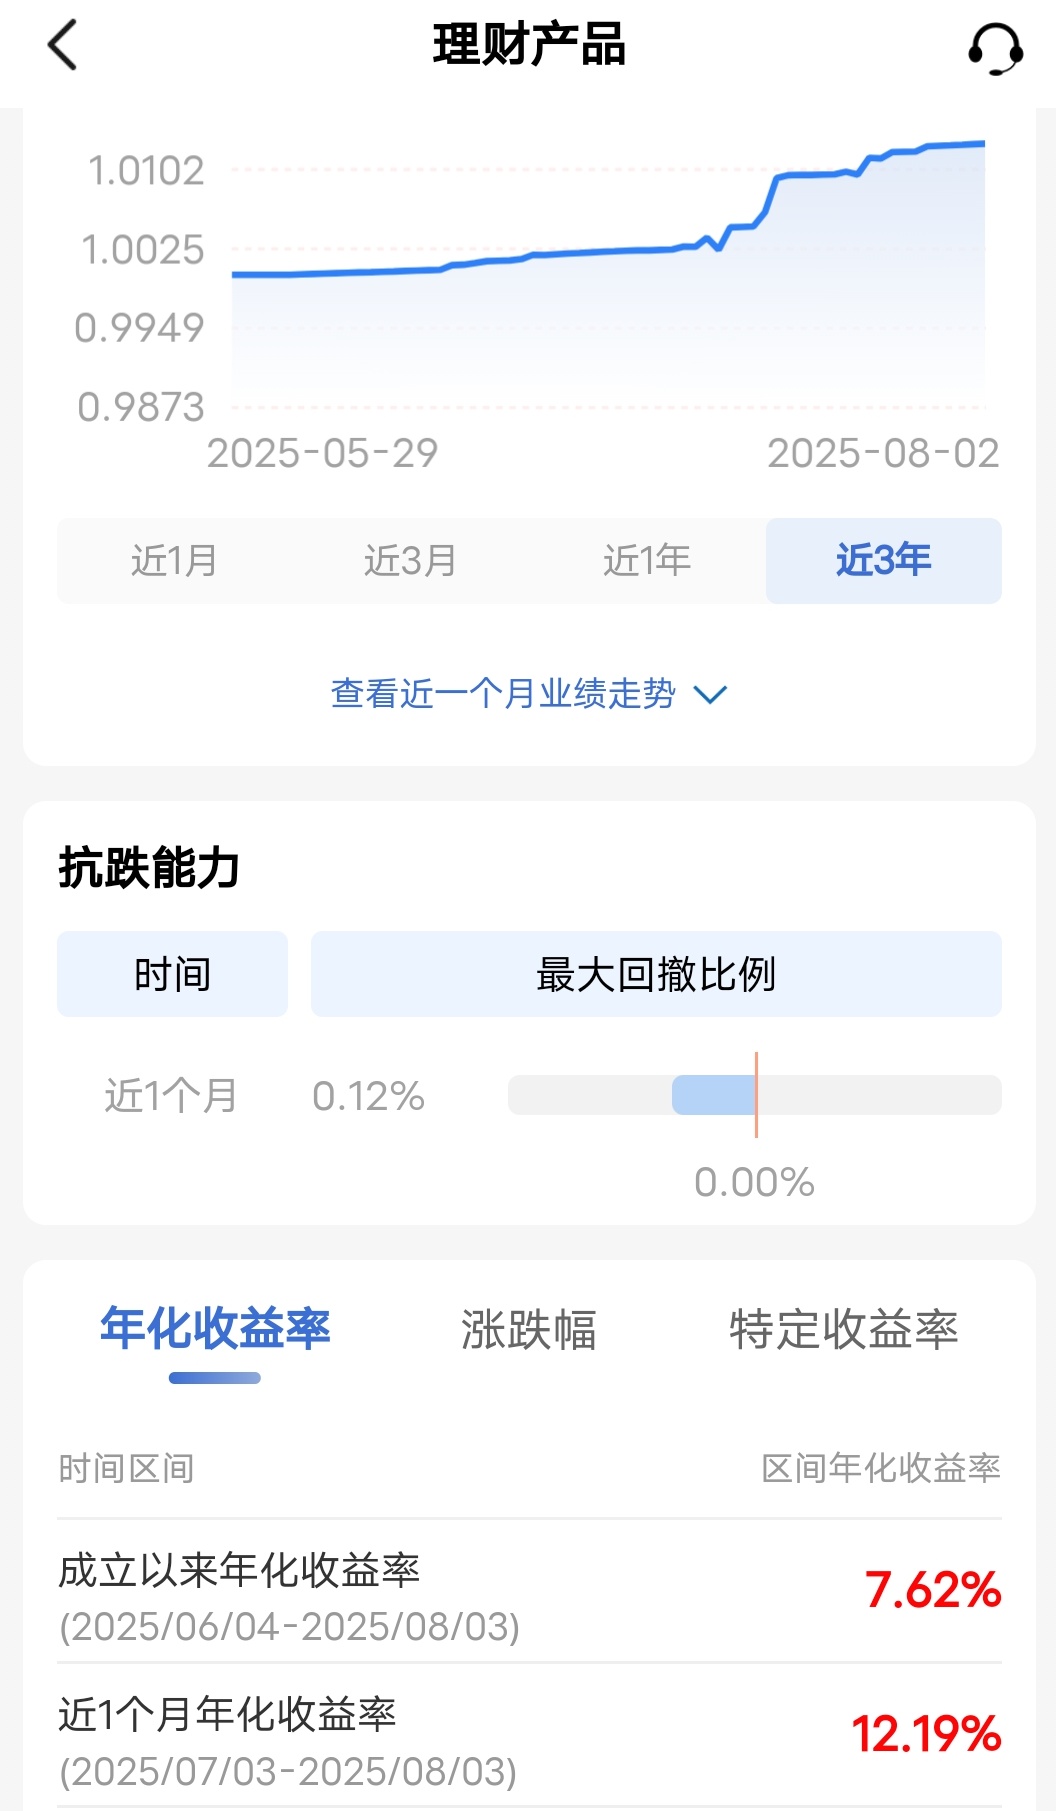1056x1811 pixels.
Task: Click the blue max drawdown bar
Action: coord(713,1095)
